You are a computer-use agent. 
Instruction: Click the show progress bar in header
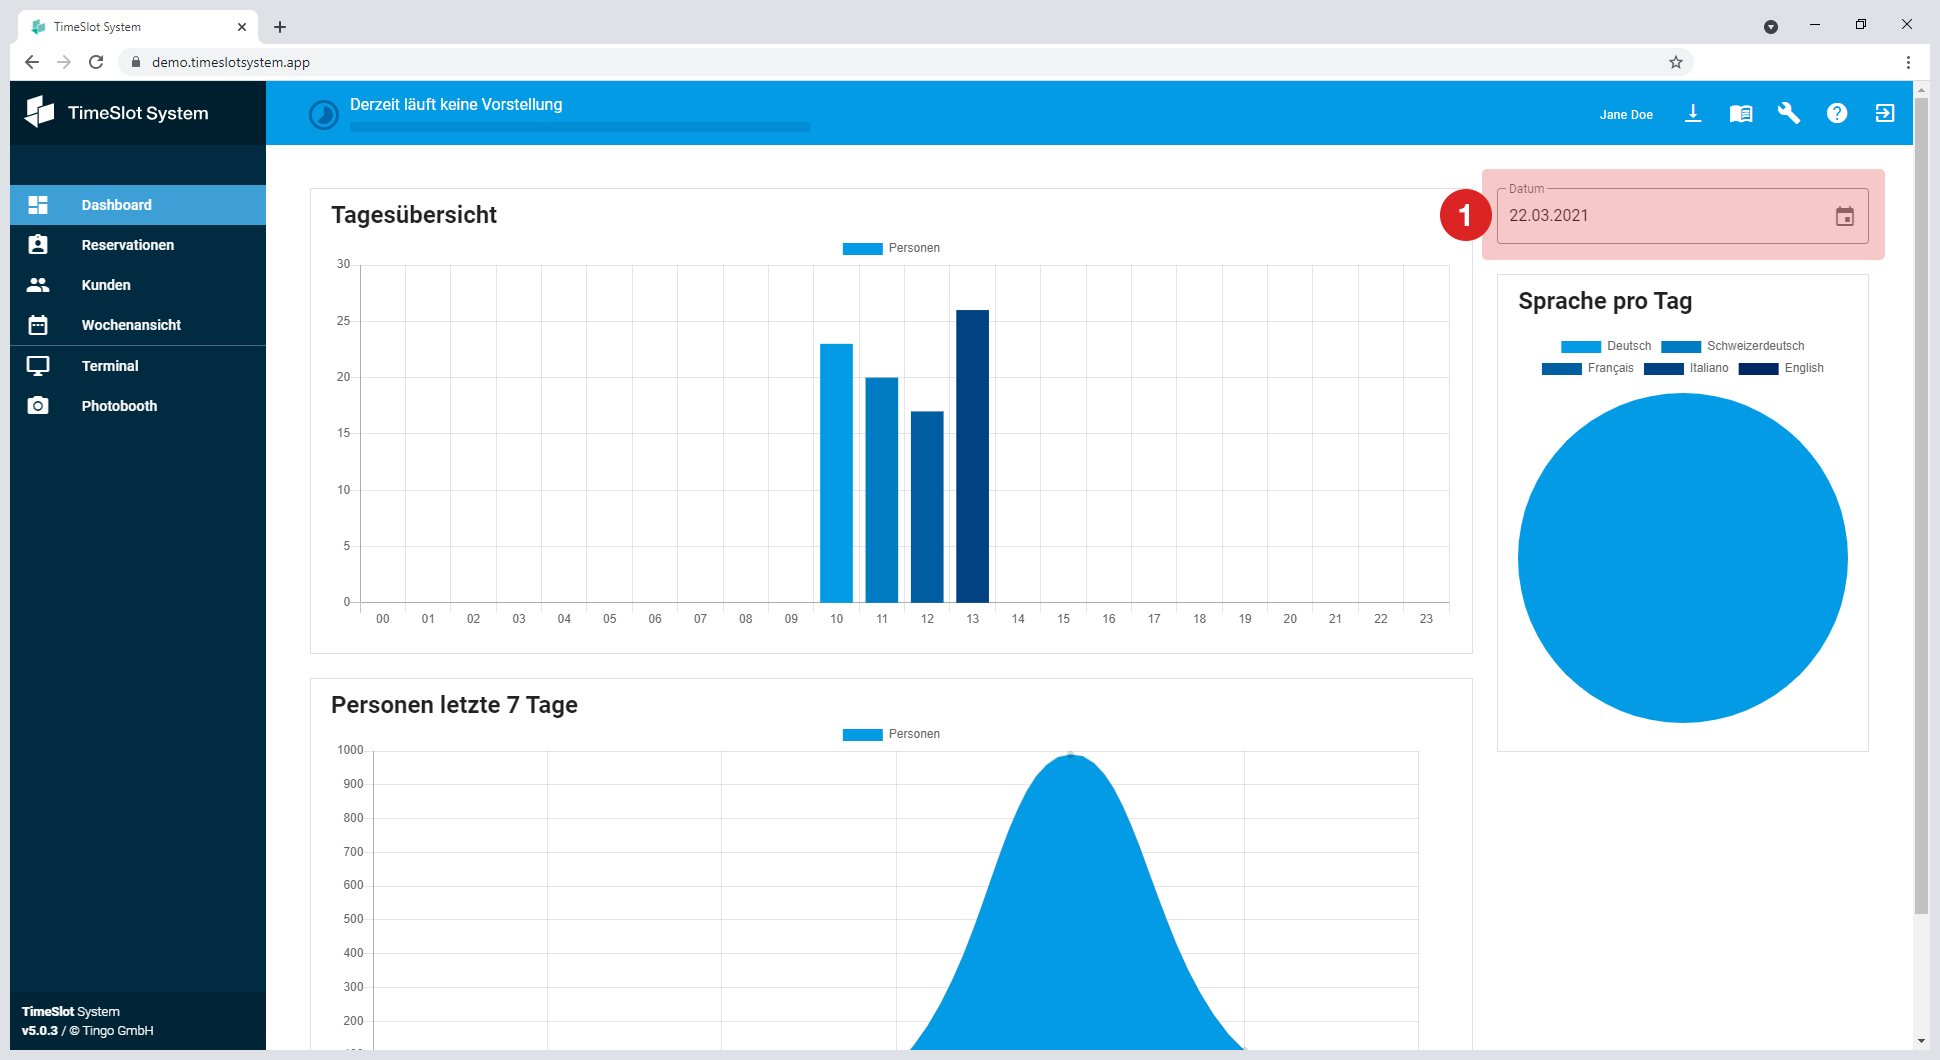tap(580, 127)
